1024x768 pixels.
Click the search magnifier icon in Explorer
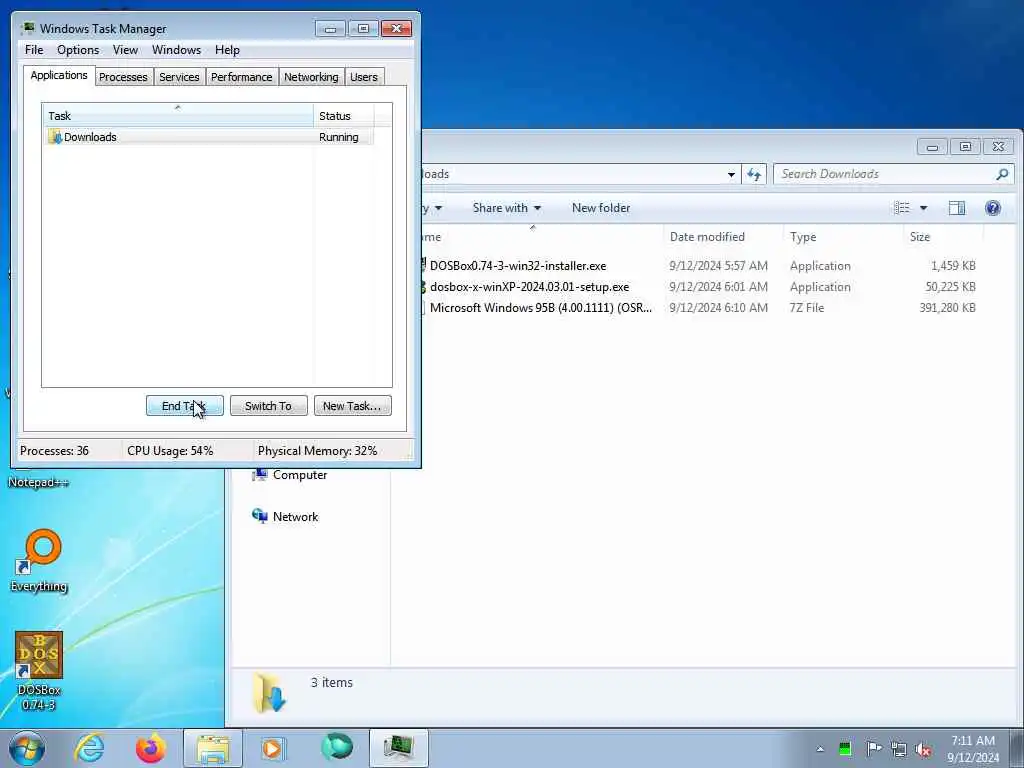click(1002, 174)
